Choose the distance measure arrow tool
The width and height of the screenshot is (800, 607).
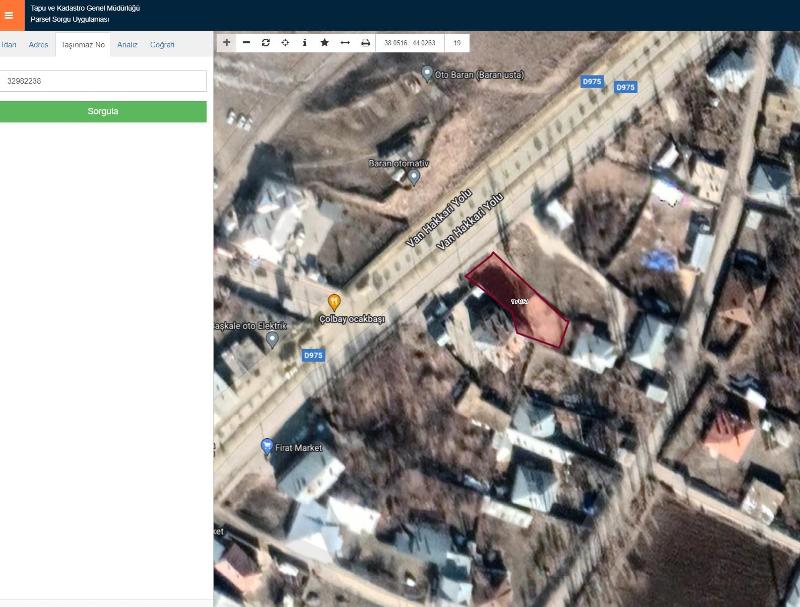pos(345,43)
